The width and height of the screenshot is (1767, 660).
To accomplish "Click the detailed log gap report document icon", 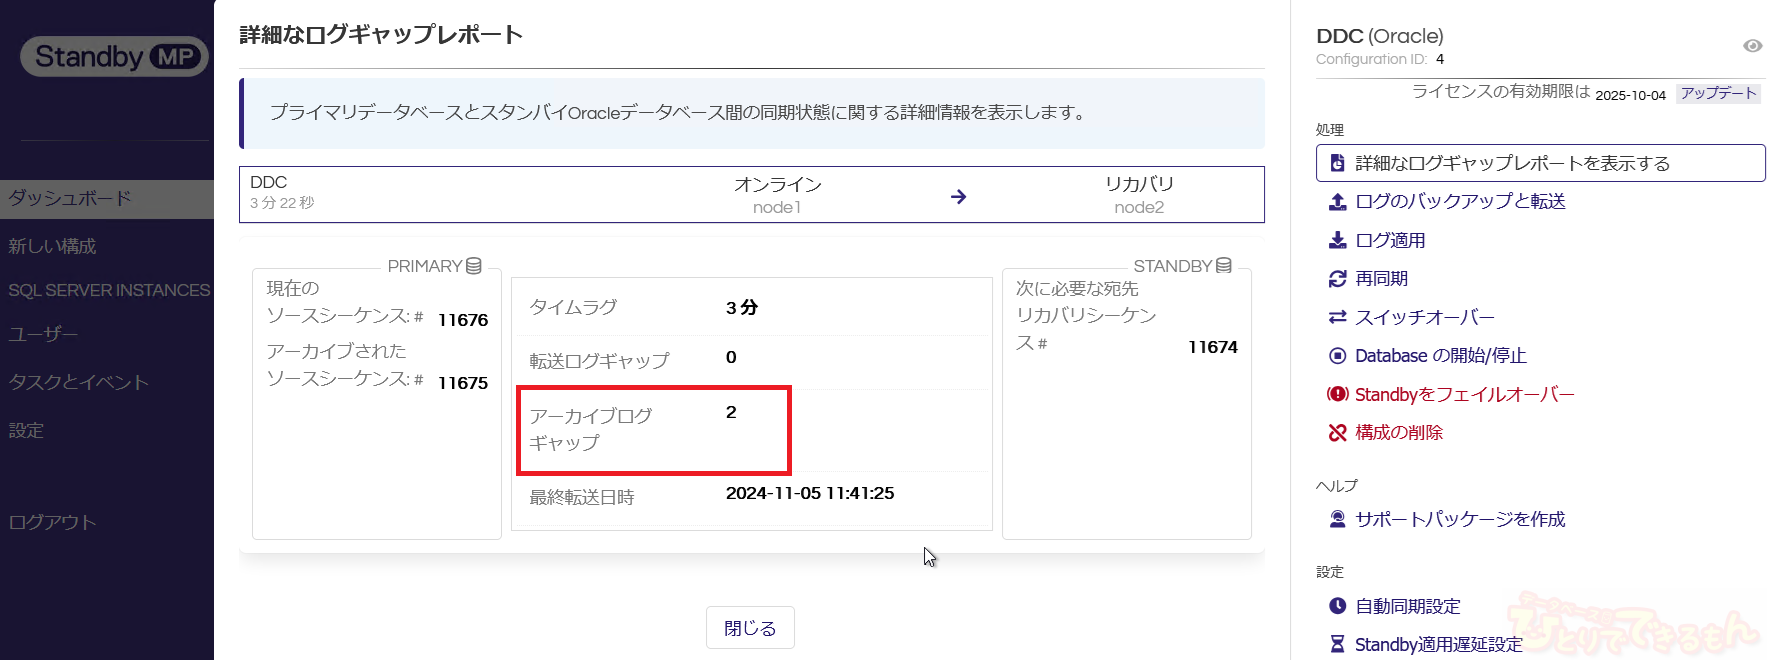I will pos(1337,163).
